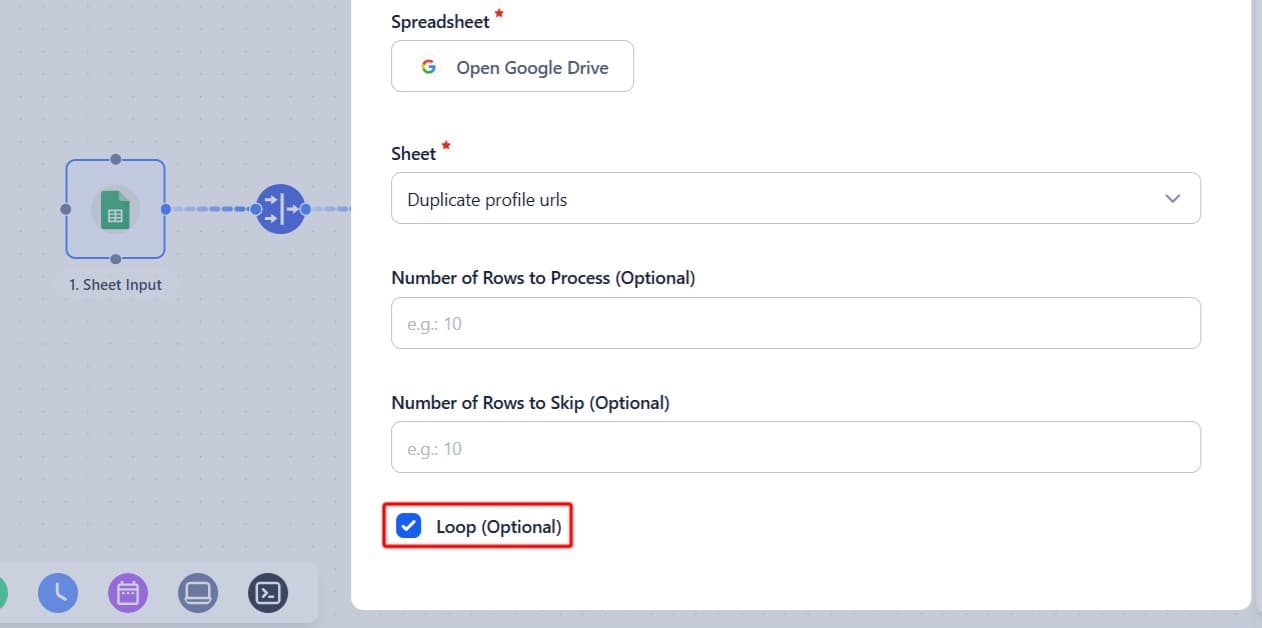Open the terminal console icon

[268, 593]
